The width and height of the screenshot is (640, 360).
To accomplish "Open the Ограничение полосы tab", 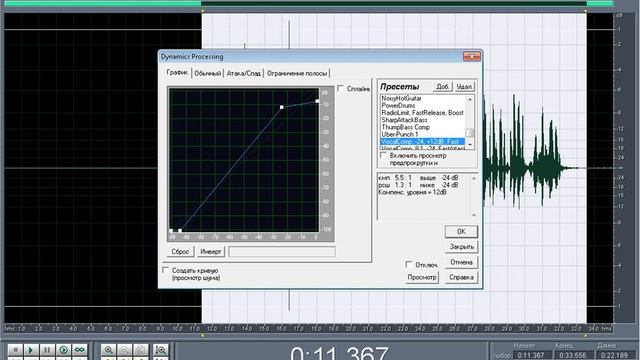I will 297,73.
